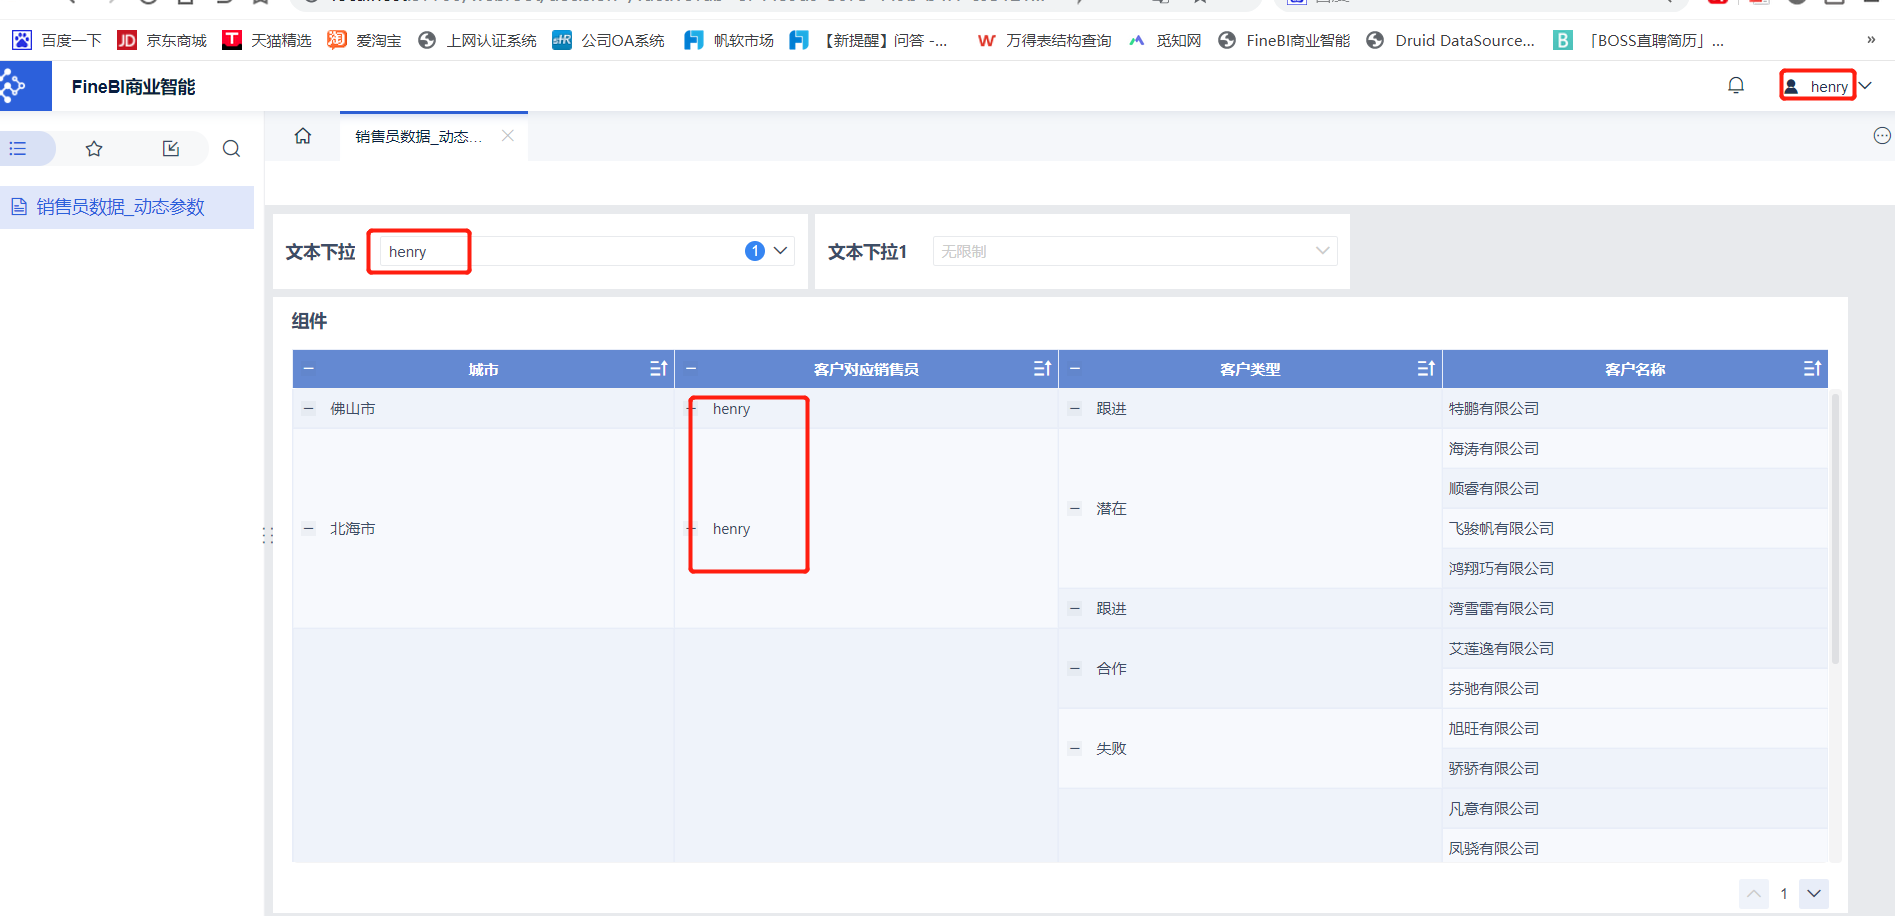Screen dimensions: 1895x916
Task: Open 帆软市场 bookmark
Action: click(729, 40)
